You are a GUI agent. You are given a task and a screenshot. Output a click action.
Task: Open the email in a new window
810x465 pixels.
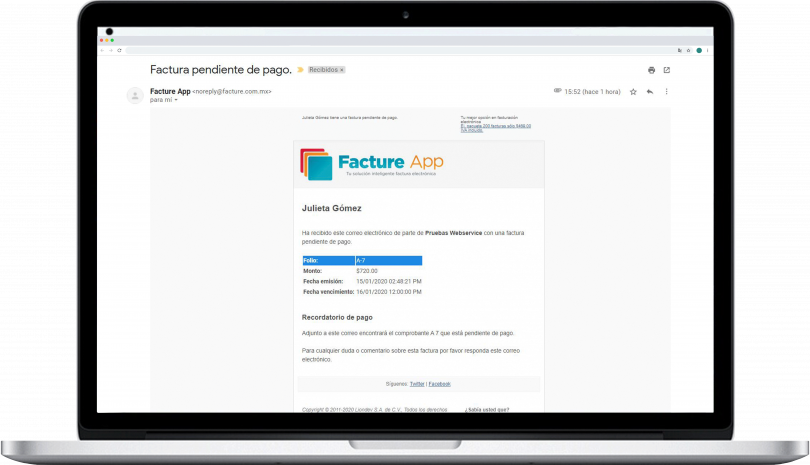[667, 70]
